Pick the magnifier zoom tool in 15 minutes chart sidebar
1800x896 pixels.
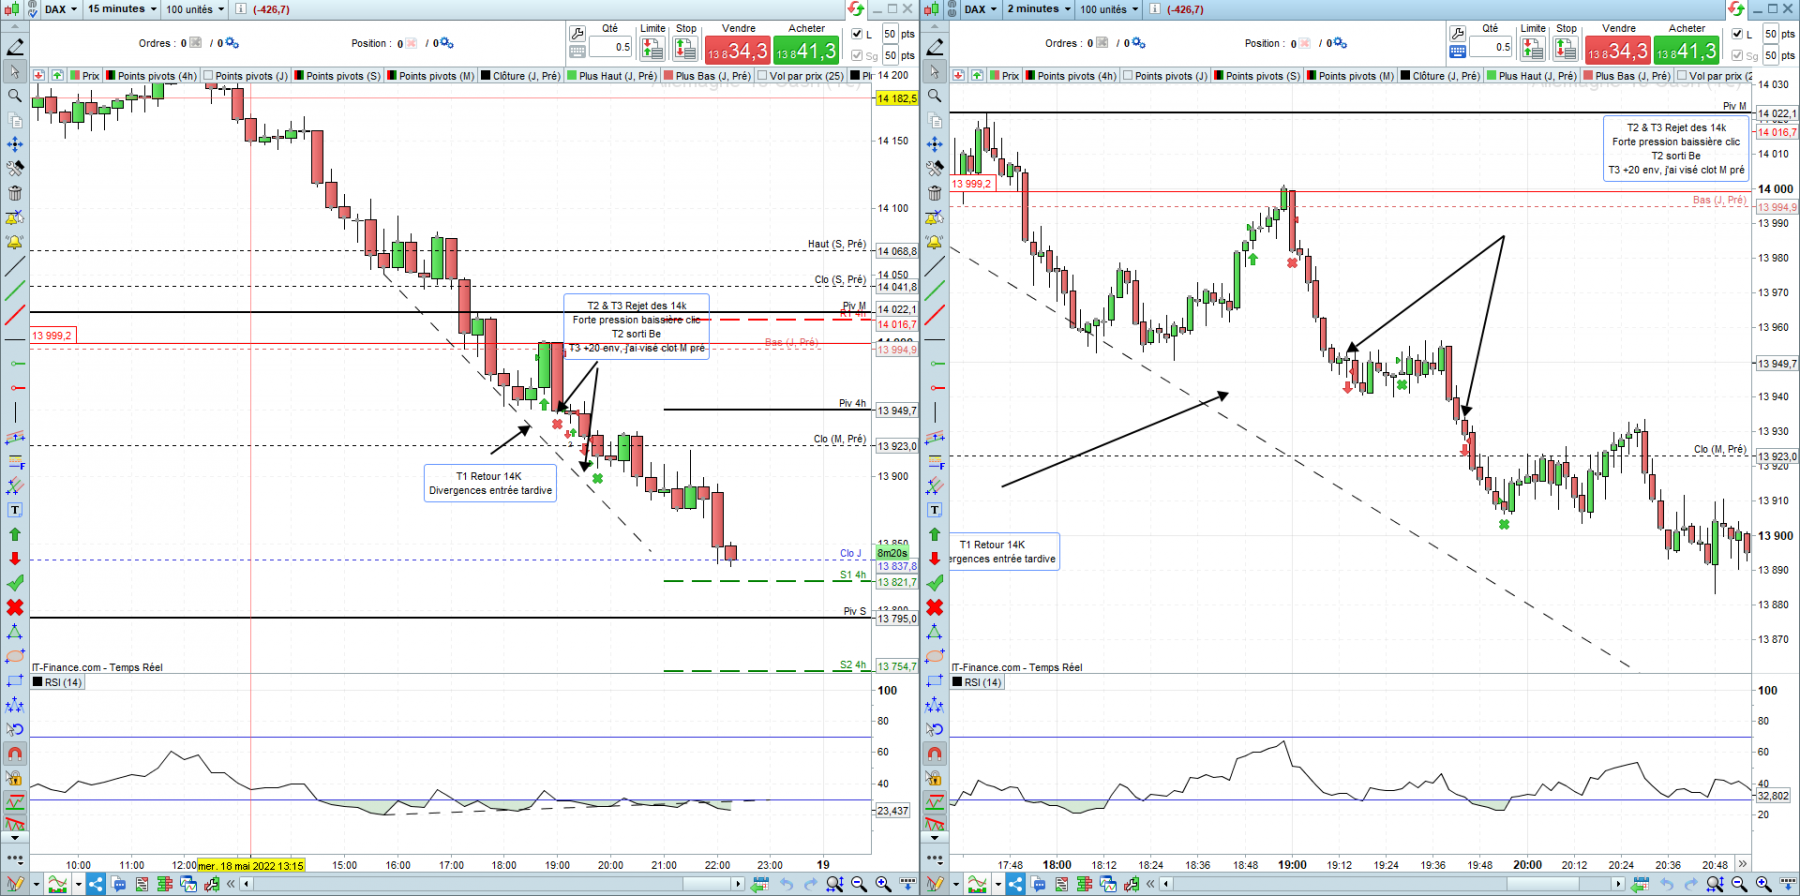[x=15, y=96]
